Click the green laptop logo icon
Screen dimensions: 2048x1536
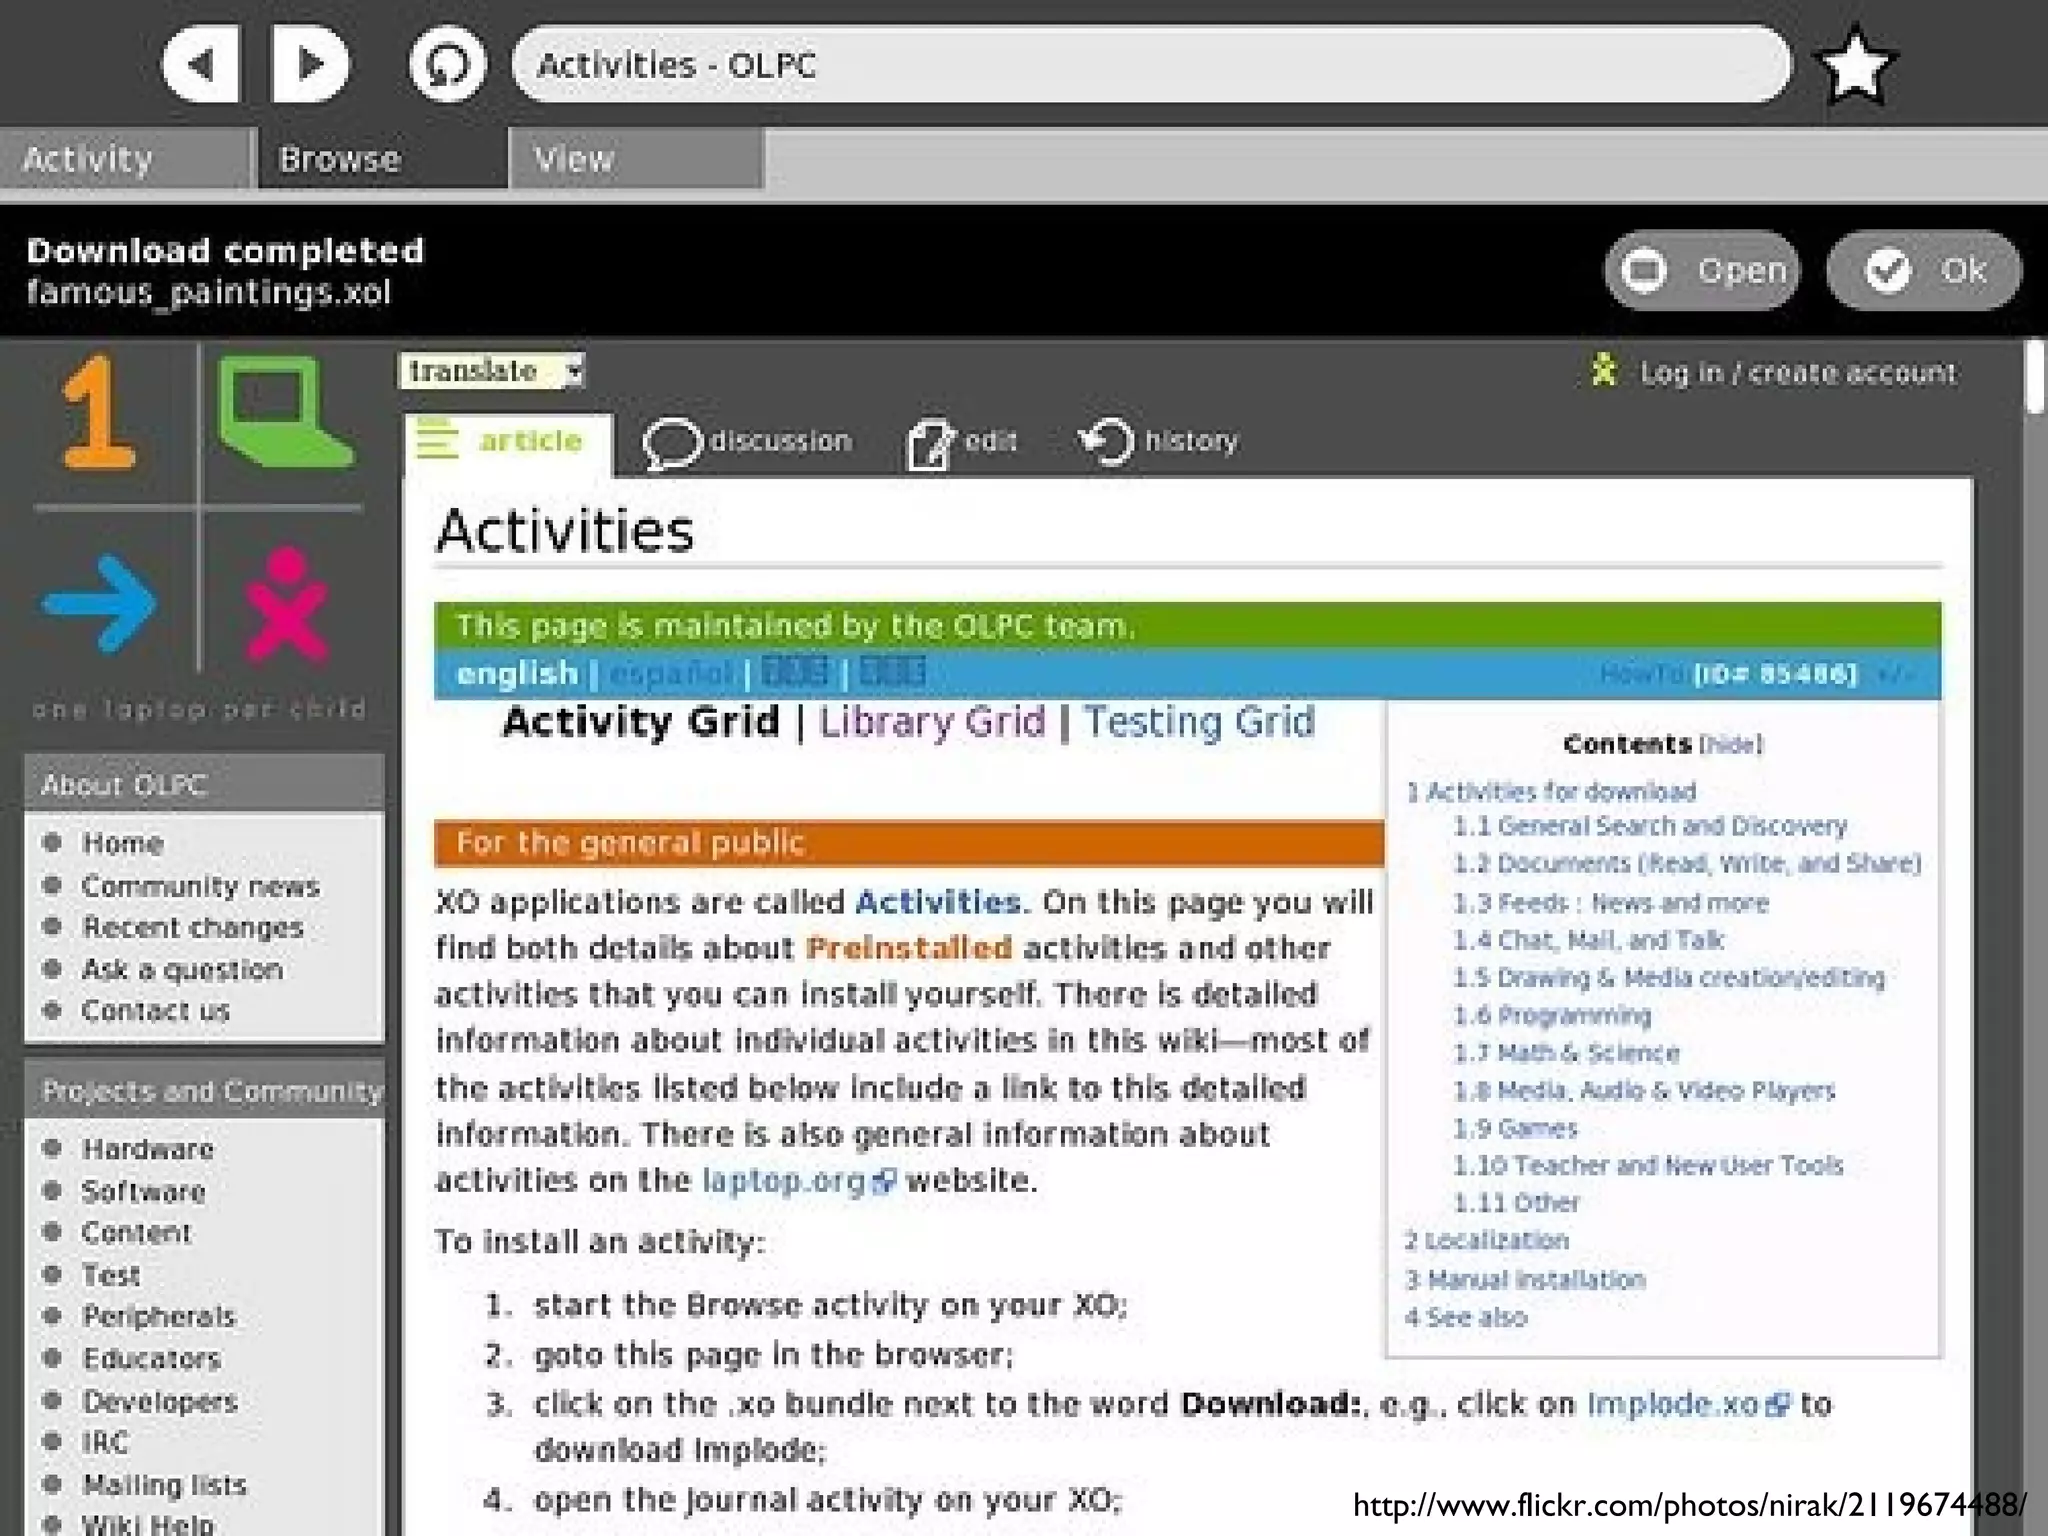284,412
